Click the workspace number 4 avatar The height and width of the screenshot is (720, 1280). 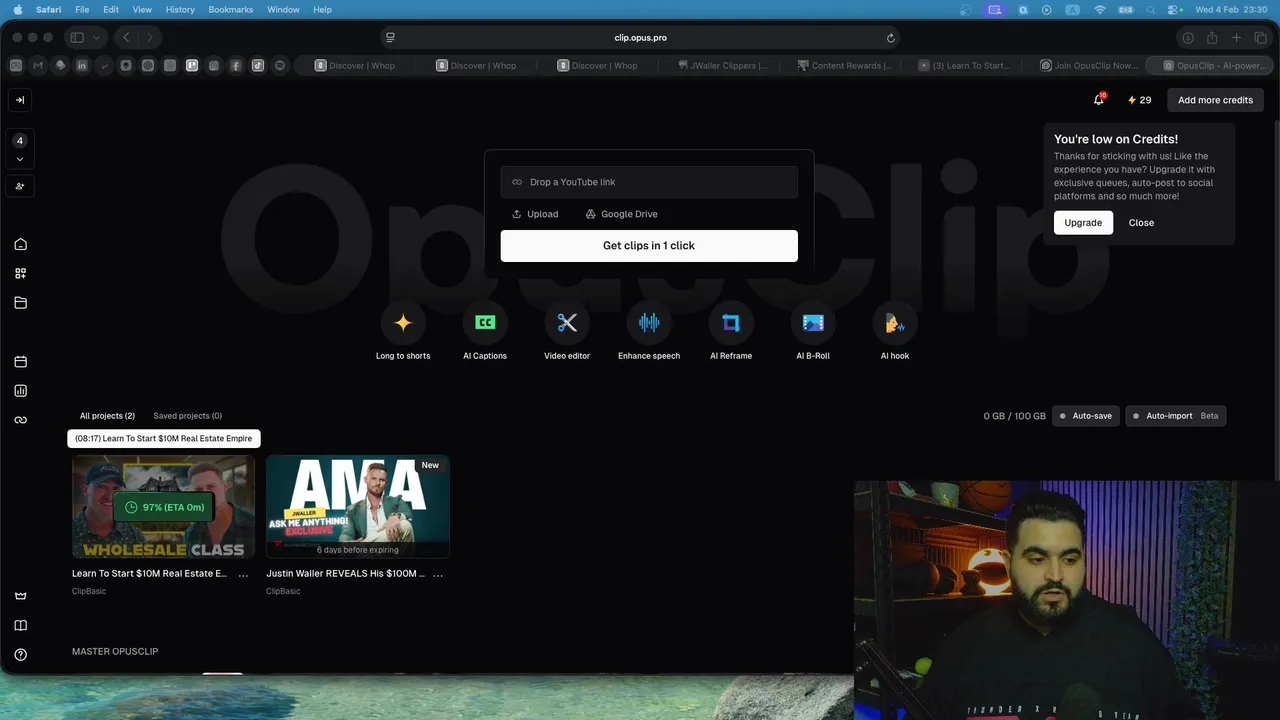coord(20,141)
